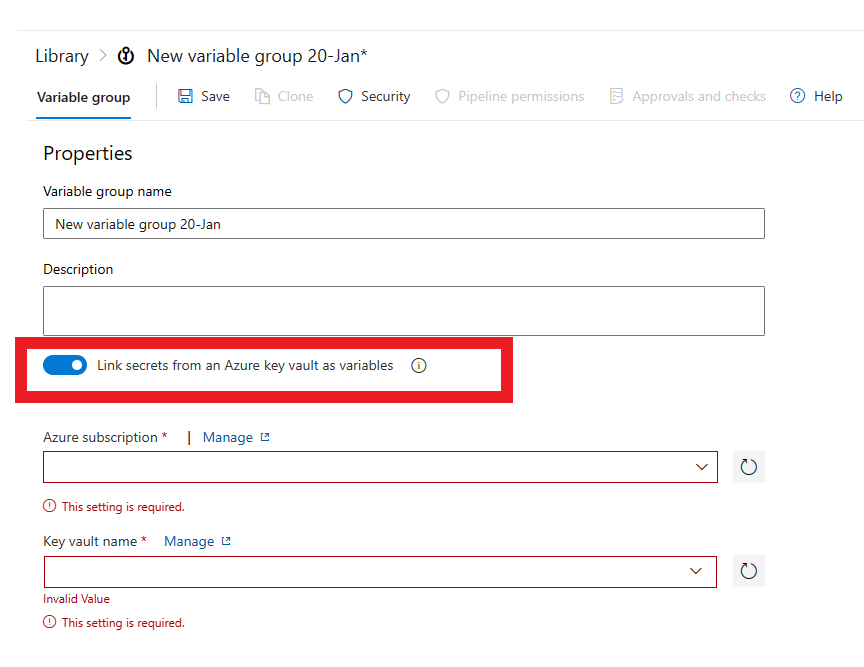
Task: Refresh the Key vault name list
Action: click(x=749, y=571)
